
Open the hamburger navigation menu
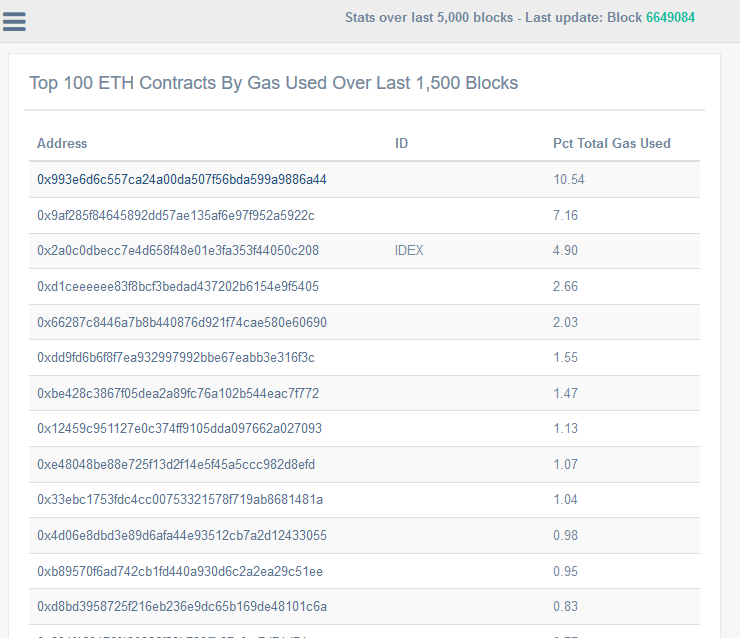(x=14, y=20)
